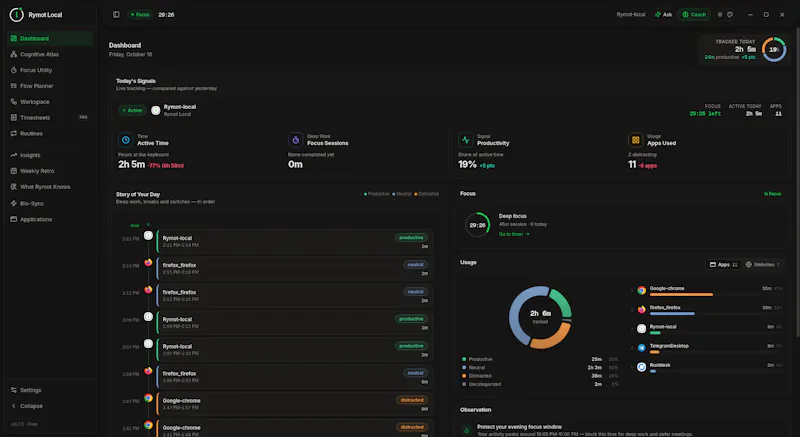Toggle the sidebar panel icon in the top bar
The width and height of the screenshot is (800, 437).
click(x=116, y=15)
